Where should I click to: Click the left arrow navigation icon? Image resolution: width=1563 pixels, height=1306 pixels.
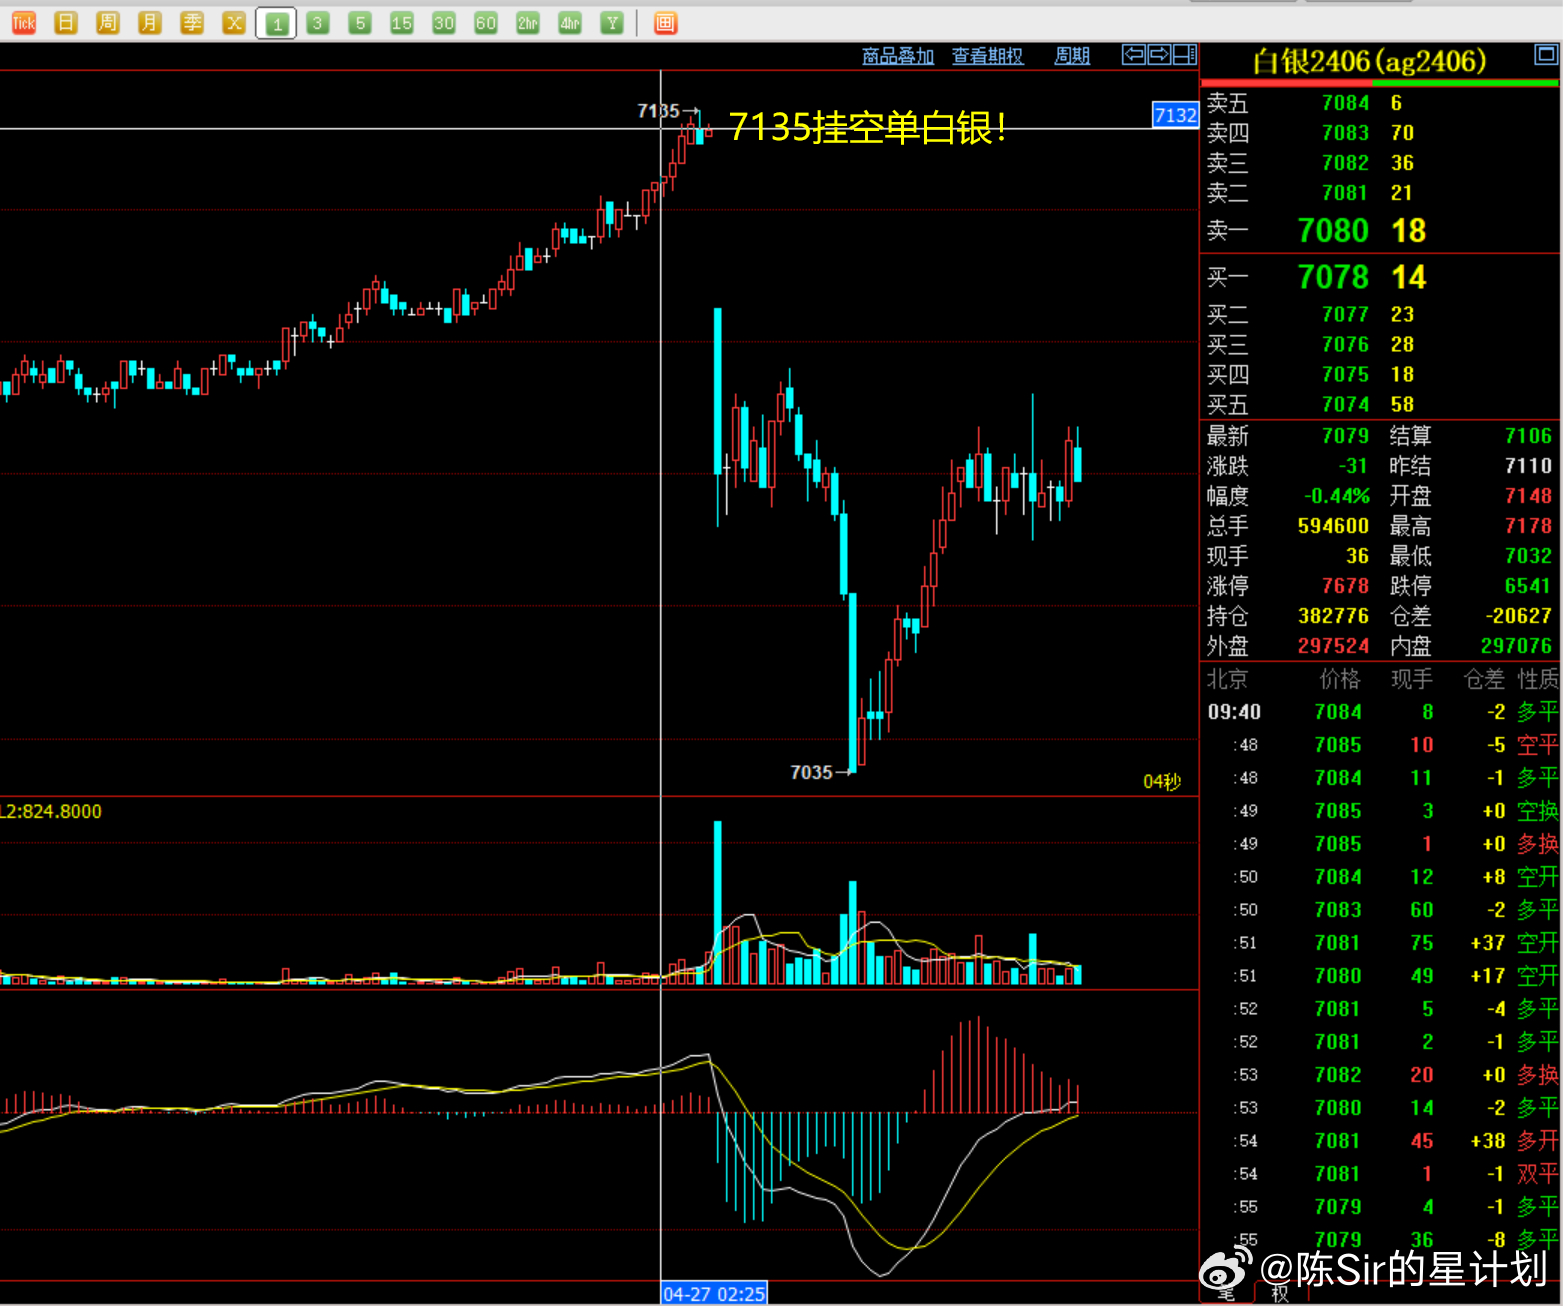coord(1134,55)
